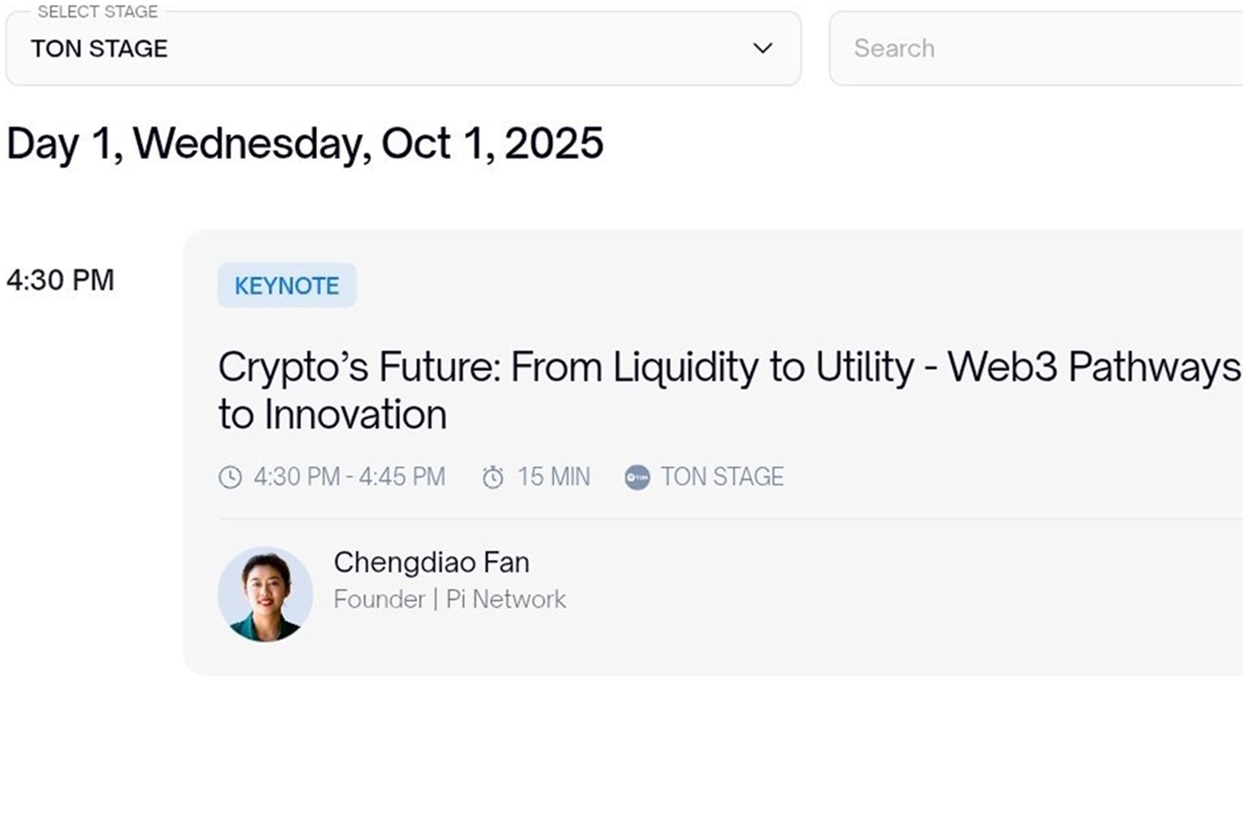
Task: Click the 4:30 PM timeslot label
Action: tap(60, 280)
